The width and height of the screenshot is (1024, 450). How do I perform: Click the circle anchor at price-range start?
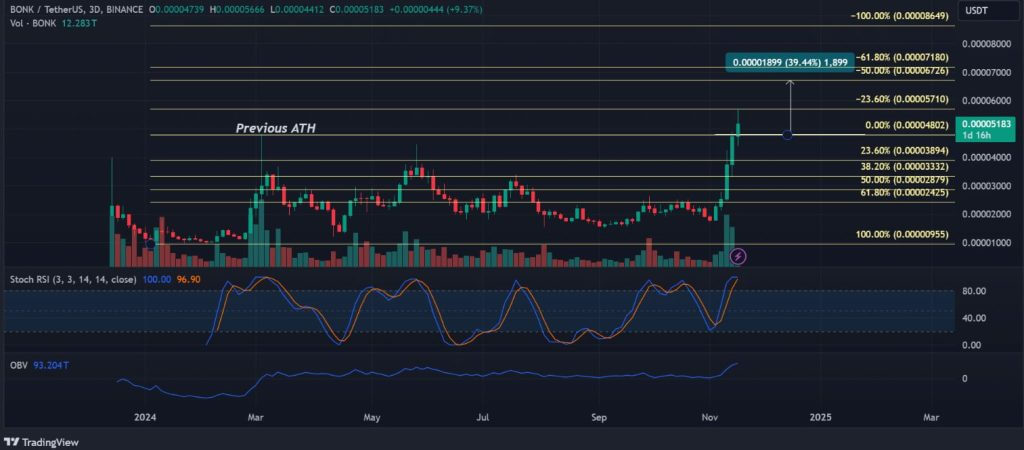(787, 135)
